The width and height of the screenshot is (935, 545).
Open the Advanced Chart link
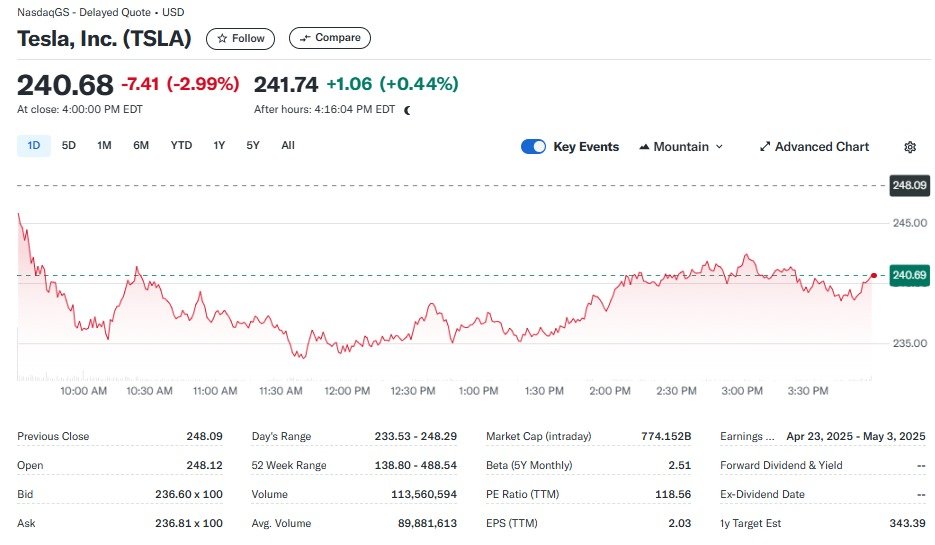(x=814, y=147)
